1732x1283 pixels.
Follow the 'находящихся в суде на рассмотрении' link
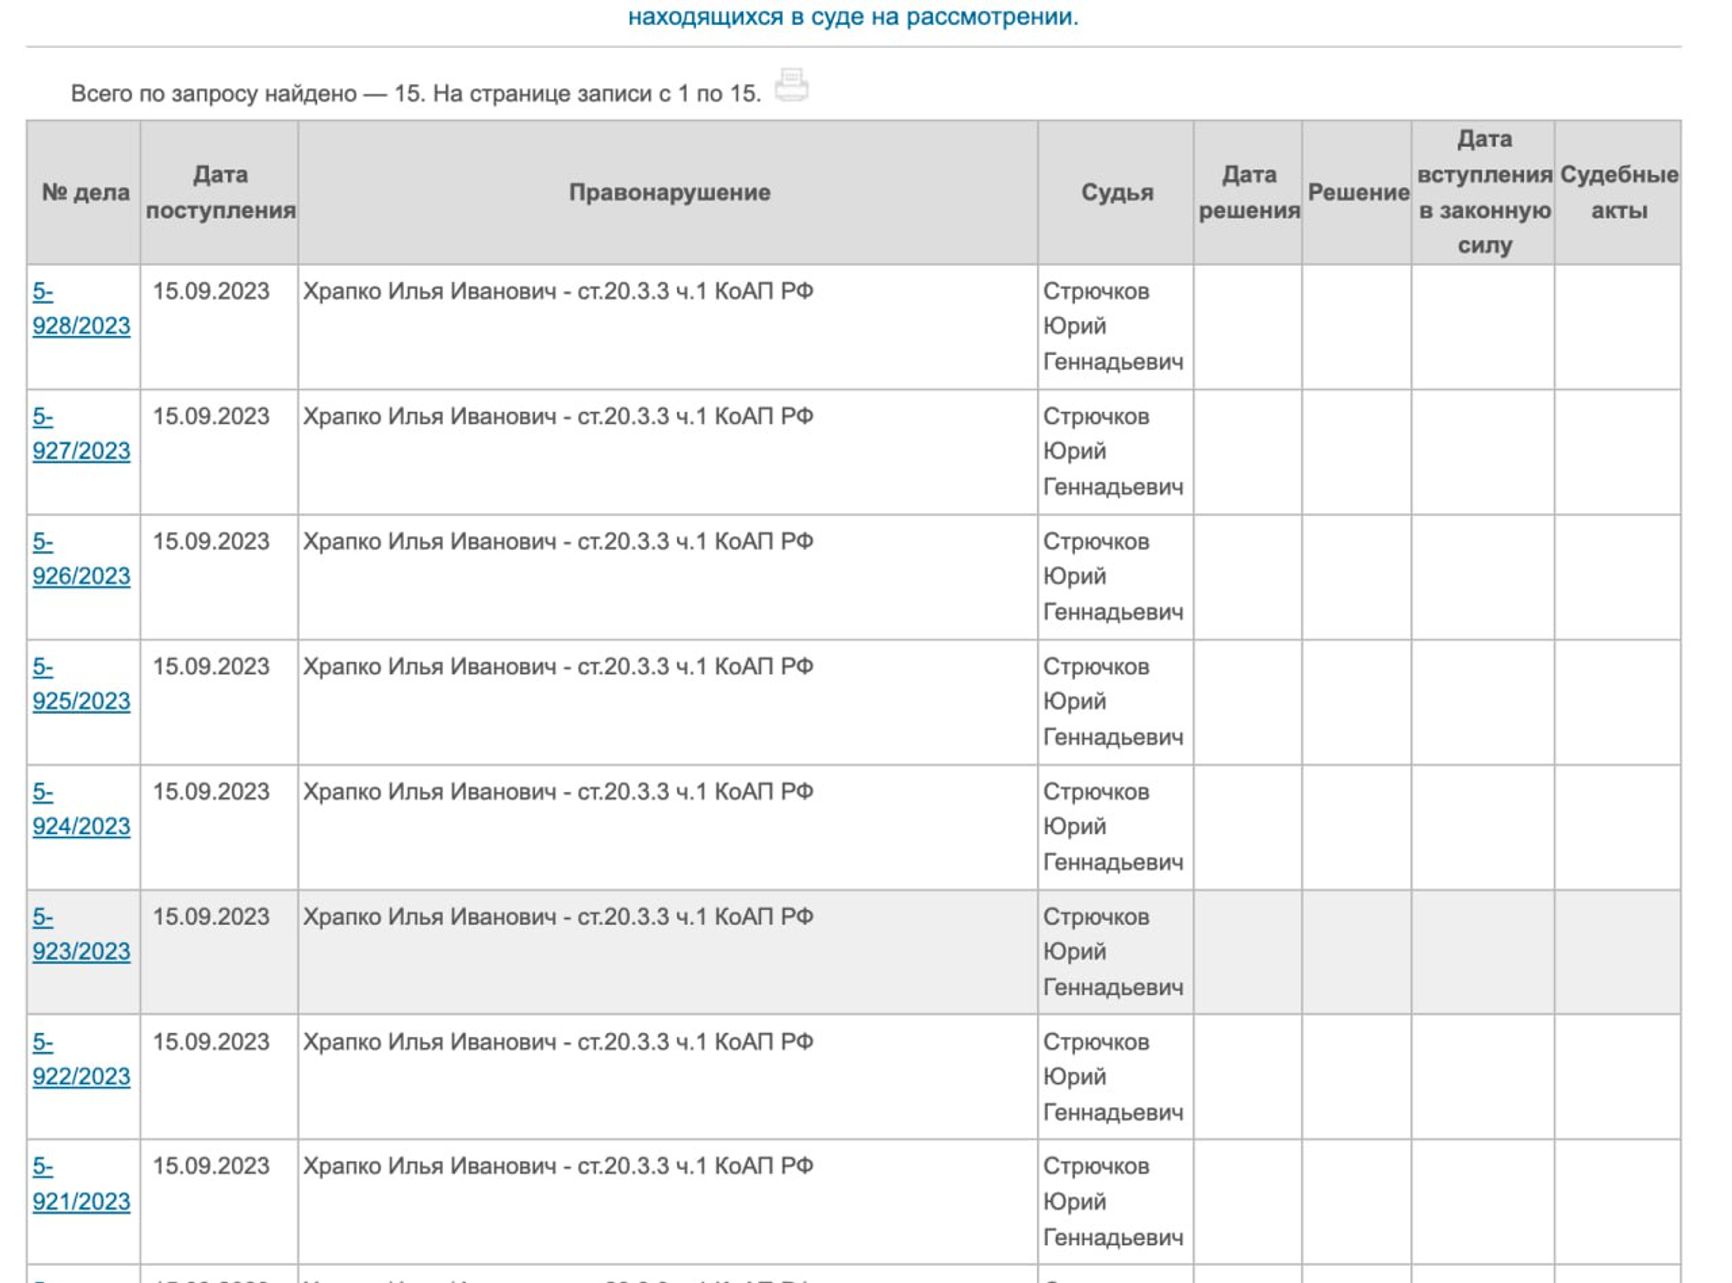click(x=853, y=17)
